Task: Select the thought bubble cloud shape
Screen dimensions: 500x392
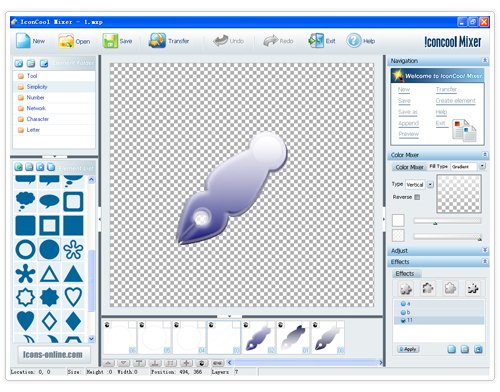Action: tap(25, 201)
